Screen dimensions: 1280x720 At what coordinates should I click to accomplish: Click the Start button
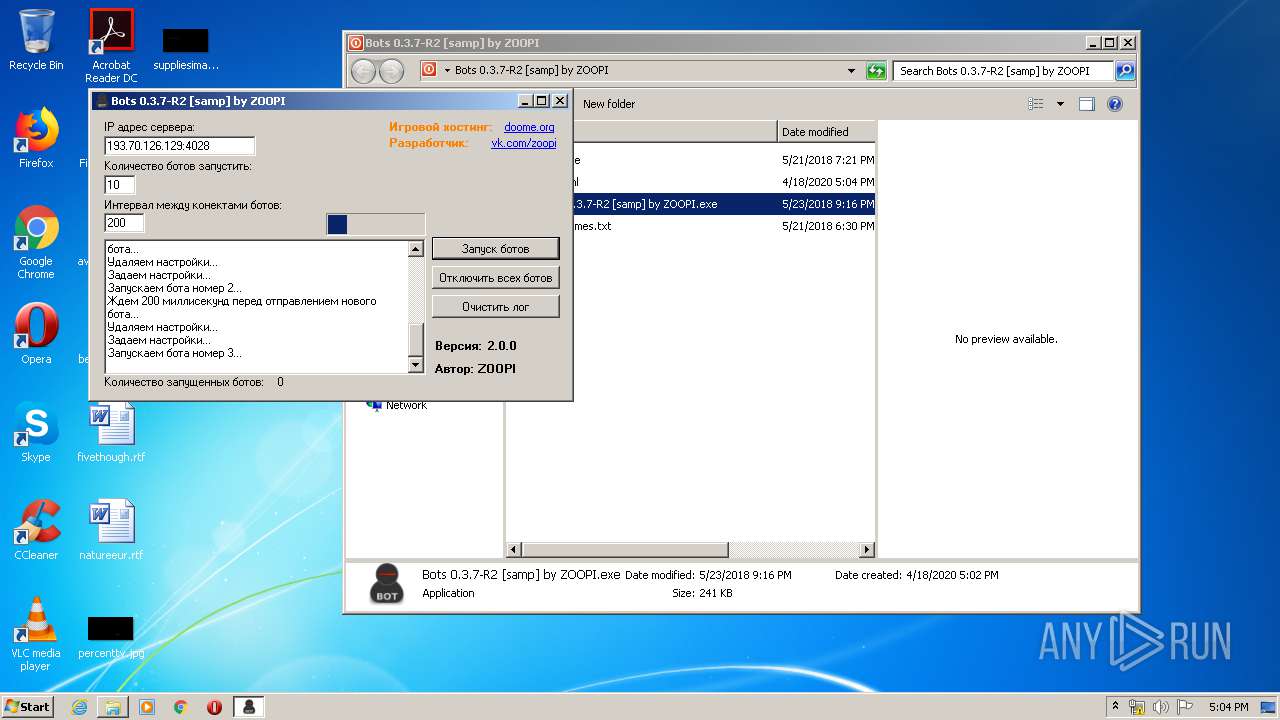[28, 706]
